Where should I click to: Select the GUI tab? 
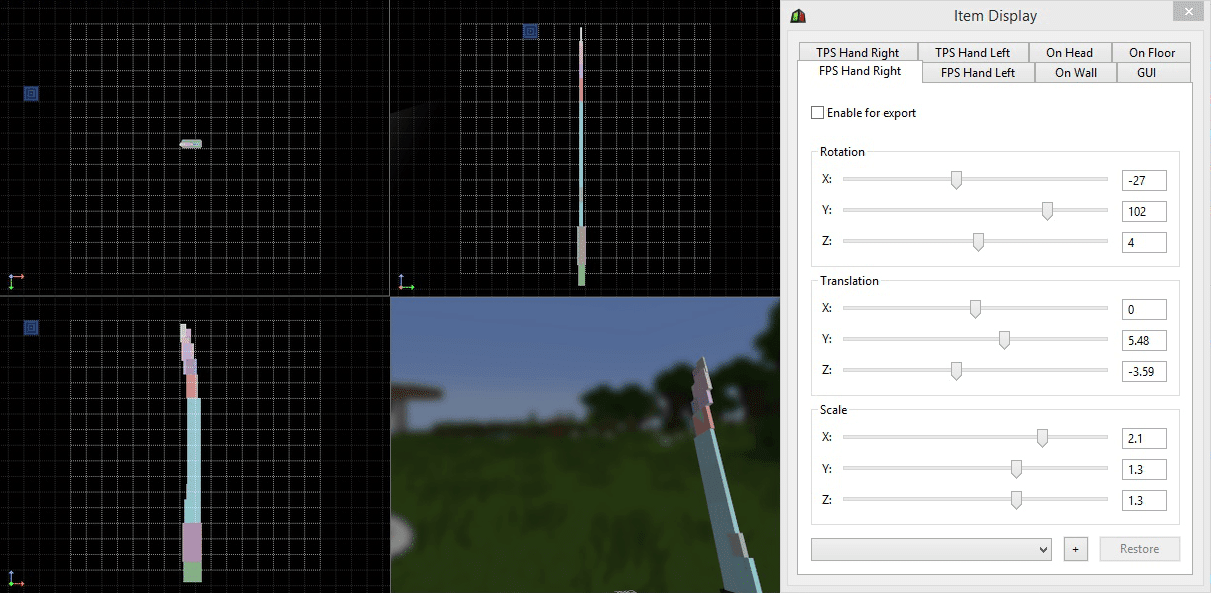click(1146, 72)
